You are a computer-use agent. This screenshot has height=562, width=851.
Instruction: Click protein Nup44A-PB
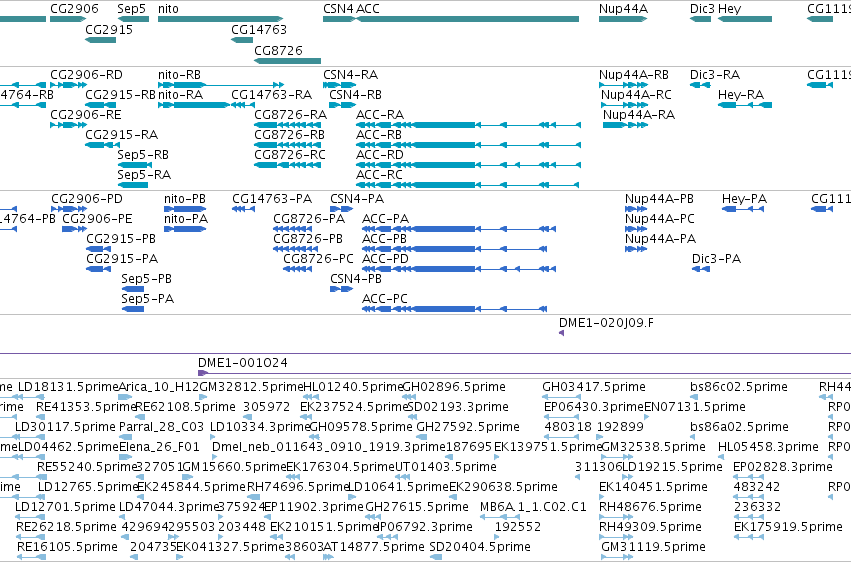click(x=636, y=209)
